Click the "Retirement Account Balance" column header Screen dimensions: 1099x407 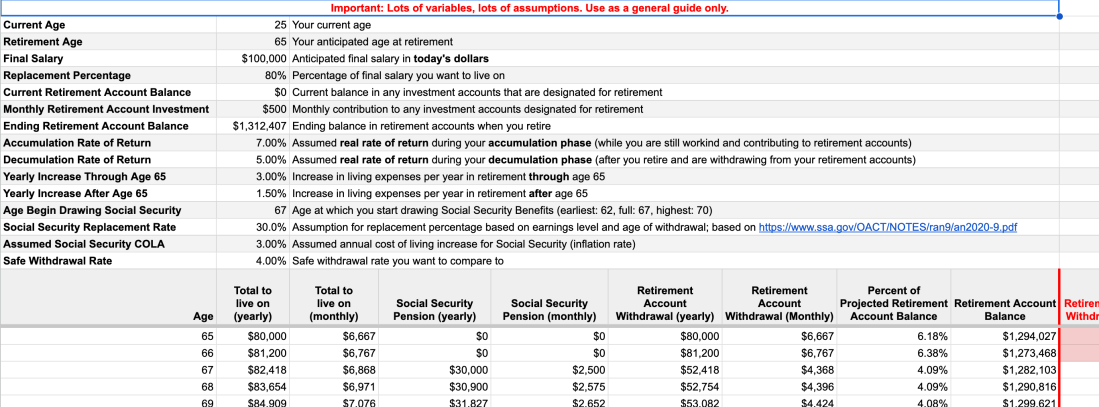[x=1005, y=309]
